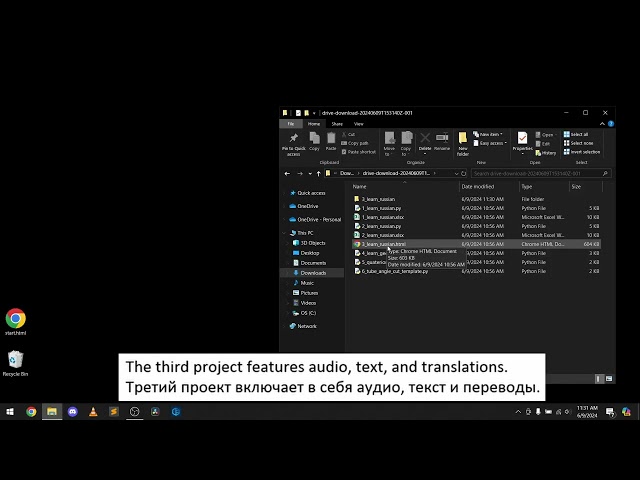The image size is (640, 480).
Task: Select Desktop in the navigation pane
Action: [306, 253]
